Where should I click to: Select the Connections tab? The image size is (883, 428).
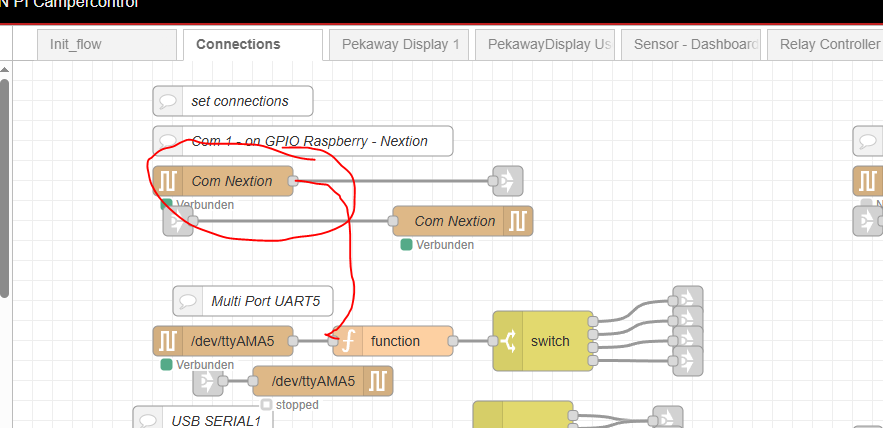253,44
